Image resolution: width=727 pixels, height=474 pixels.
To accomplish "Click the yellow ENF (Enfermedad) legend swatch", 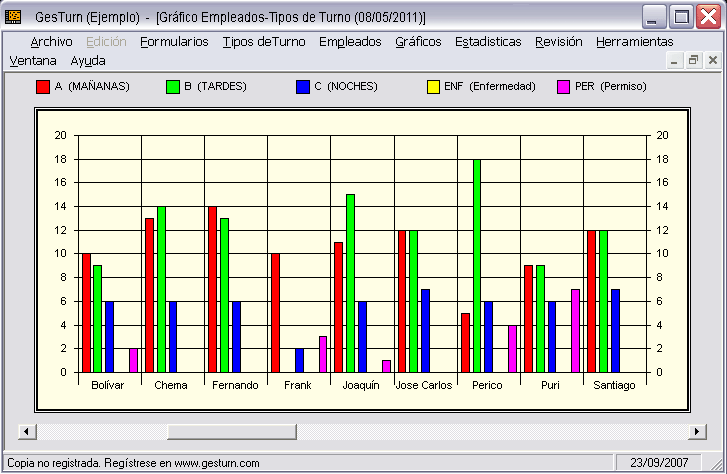I will (434, 86).
